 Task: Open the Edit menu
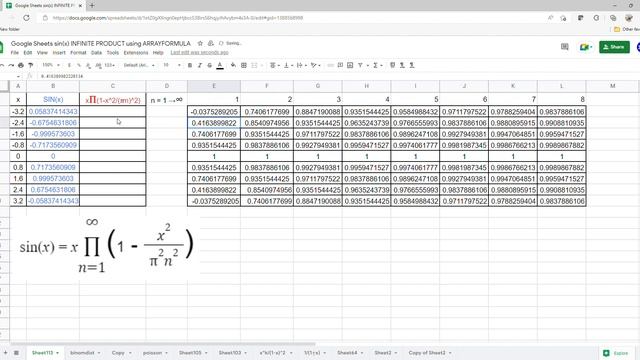(x=28, y=53)
